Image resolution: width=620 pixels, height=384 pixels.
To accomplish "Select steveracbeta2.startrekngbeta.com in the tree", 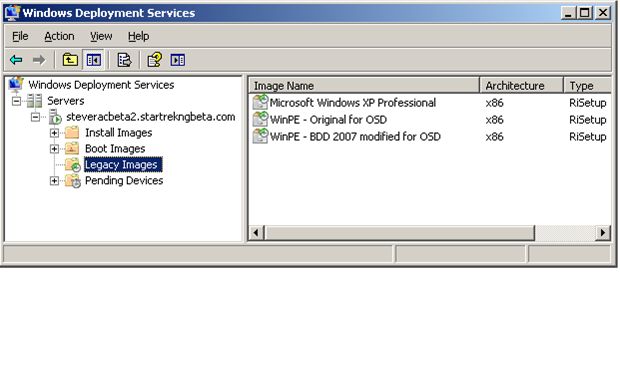I will [151, 117].
